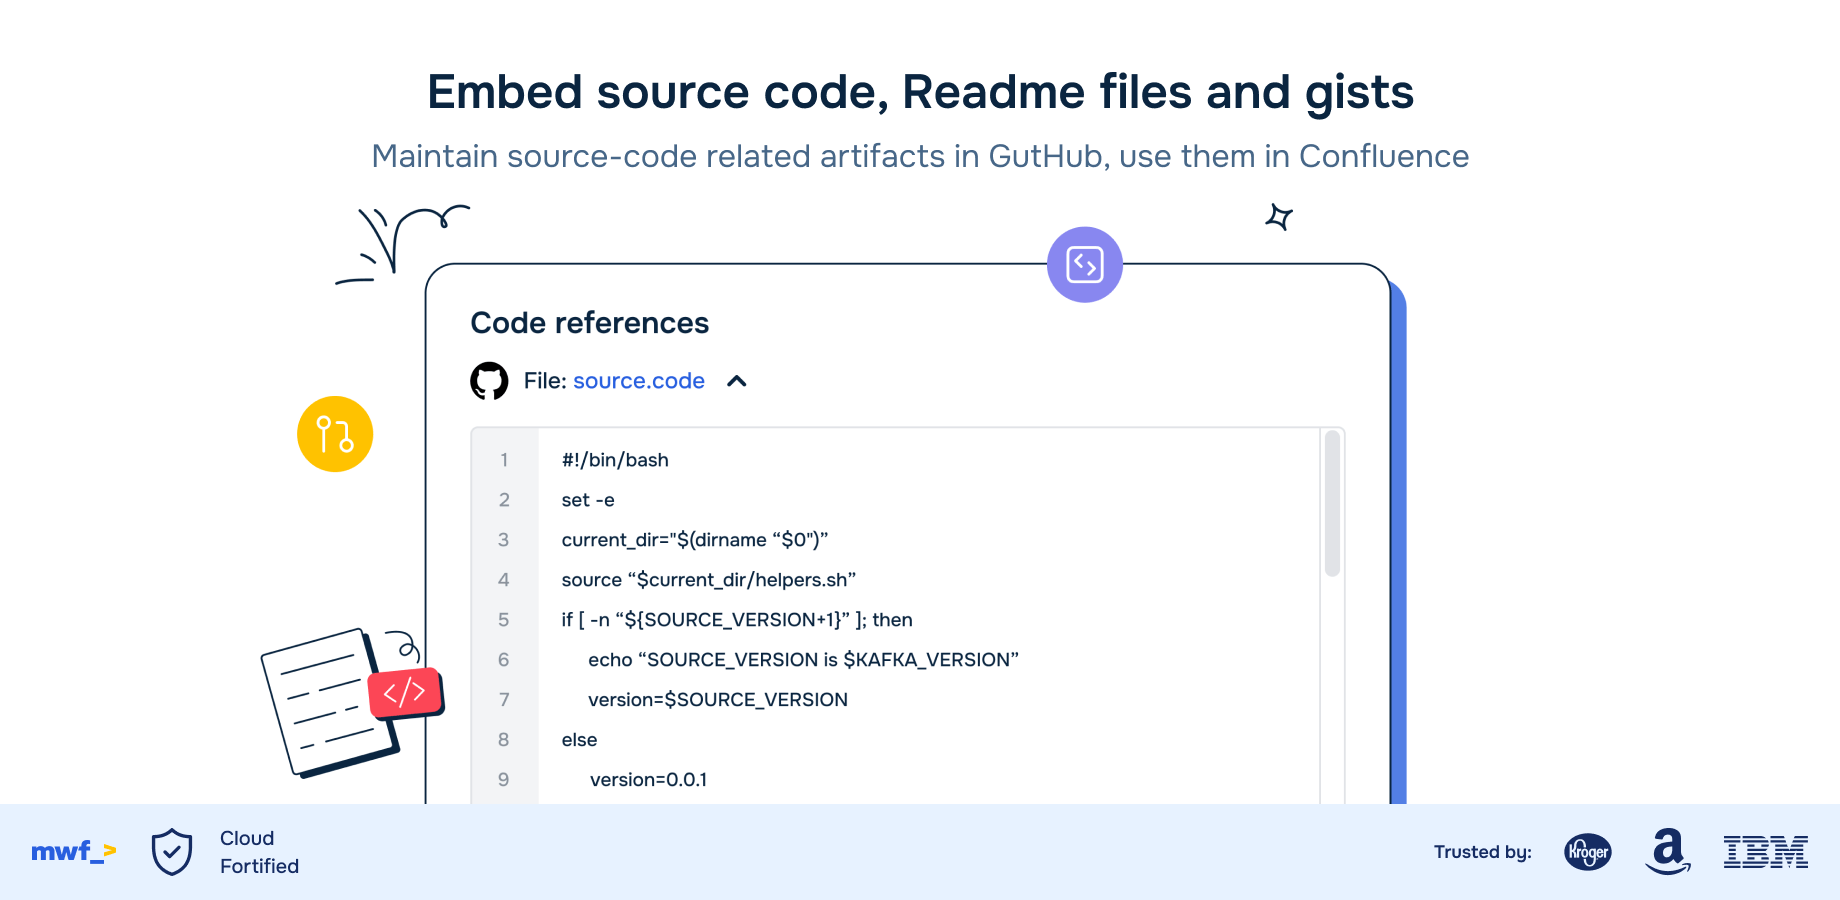Click the star sparkle decoration
The height and width of the screenshot is (900, 1840).
coord(1279,216)
